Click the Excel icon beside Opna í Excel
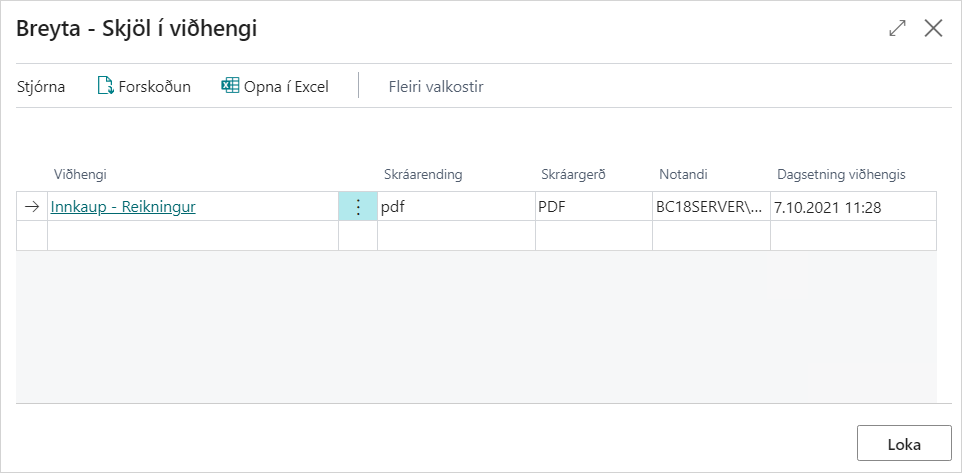 pos(230,87)
